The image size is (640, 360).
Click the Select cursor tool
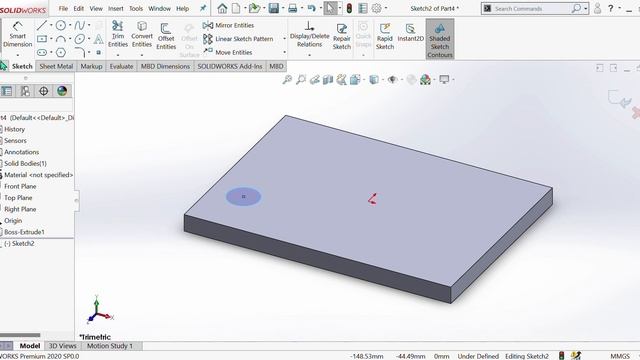[330, 8]
